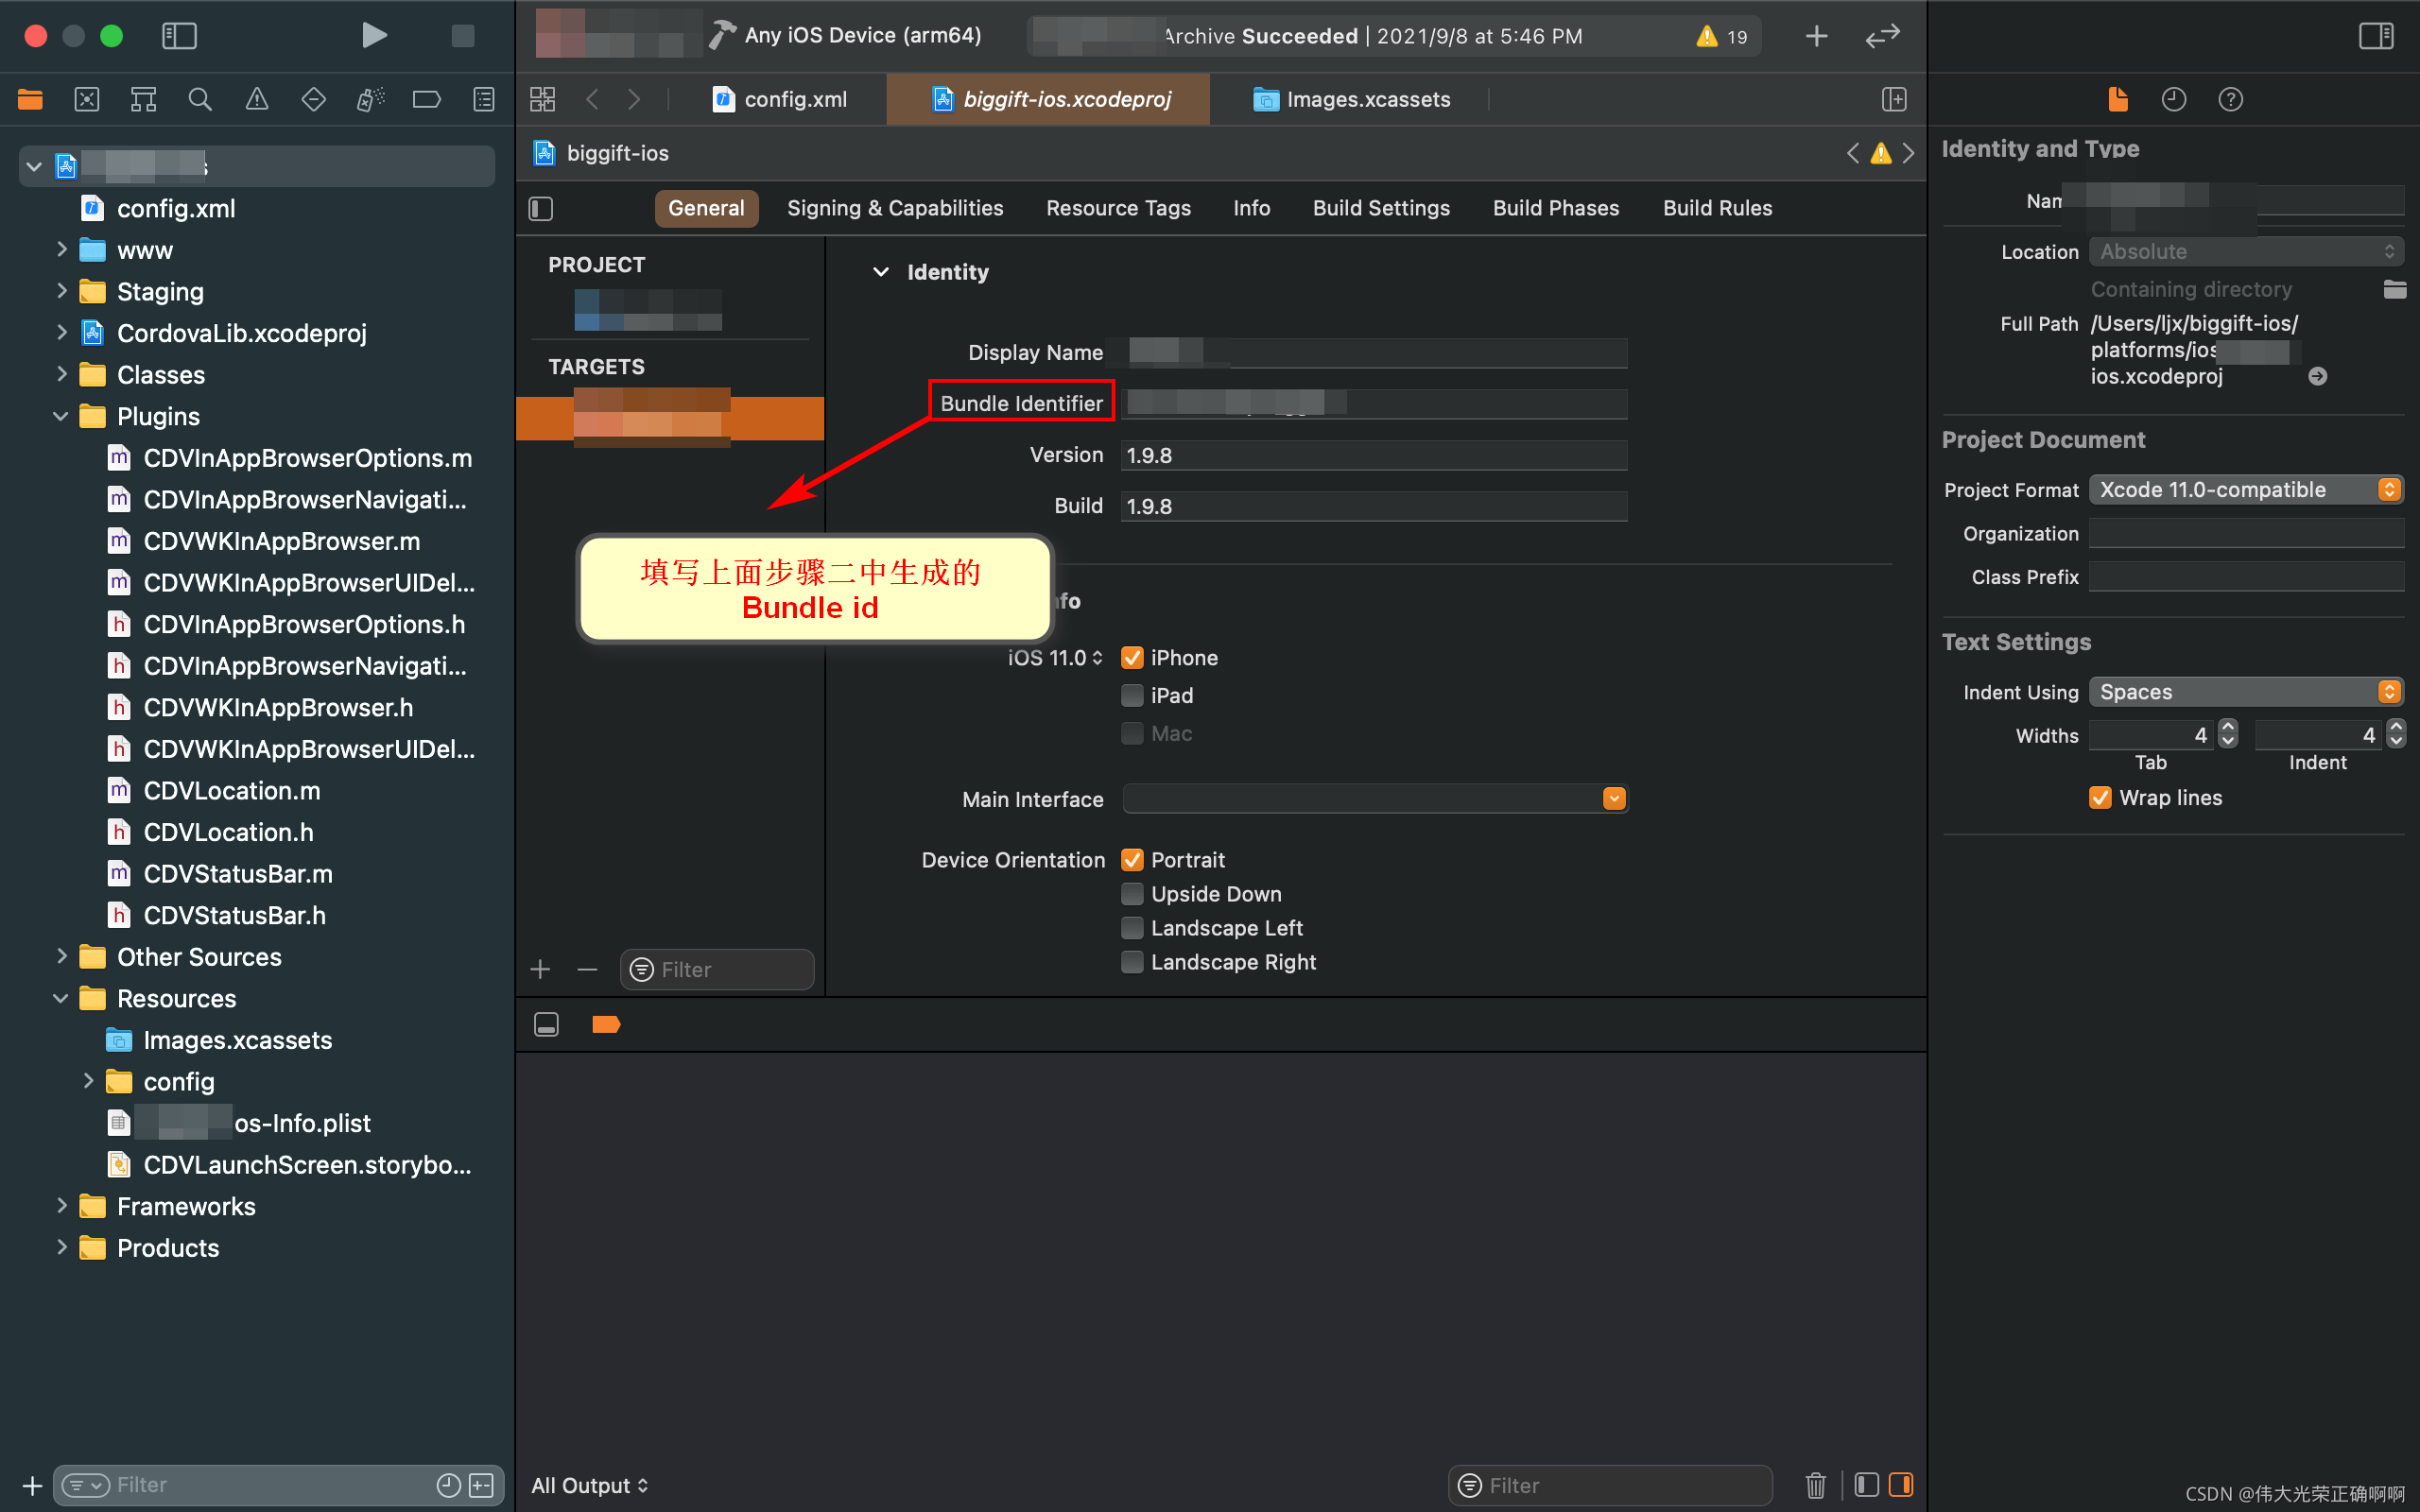Toggle breakpoints activation tag icon

click(606, 1024)
